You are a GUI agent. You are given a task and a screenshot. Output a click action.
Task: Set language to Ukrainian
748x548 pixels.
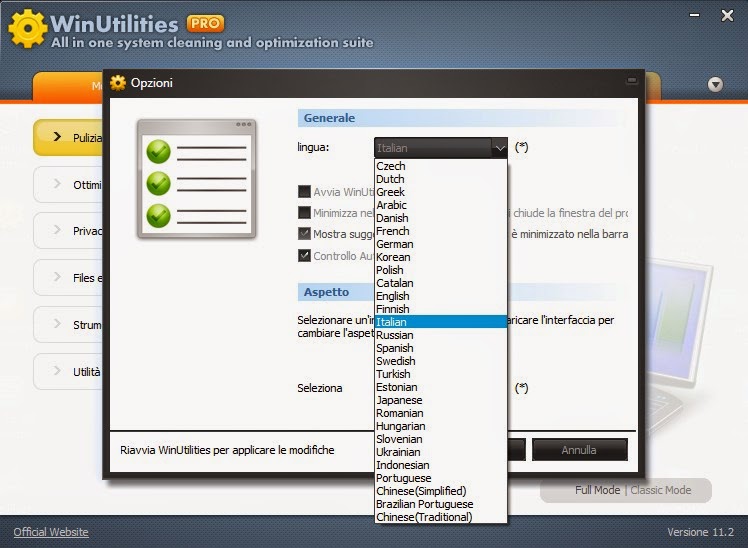pos(440,452)
